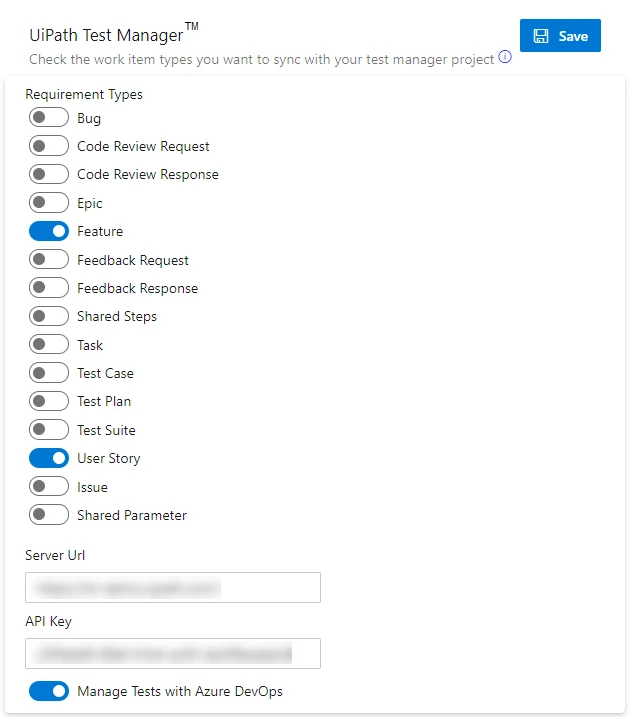Disable the Feature toggle

pos(49,231)
